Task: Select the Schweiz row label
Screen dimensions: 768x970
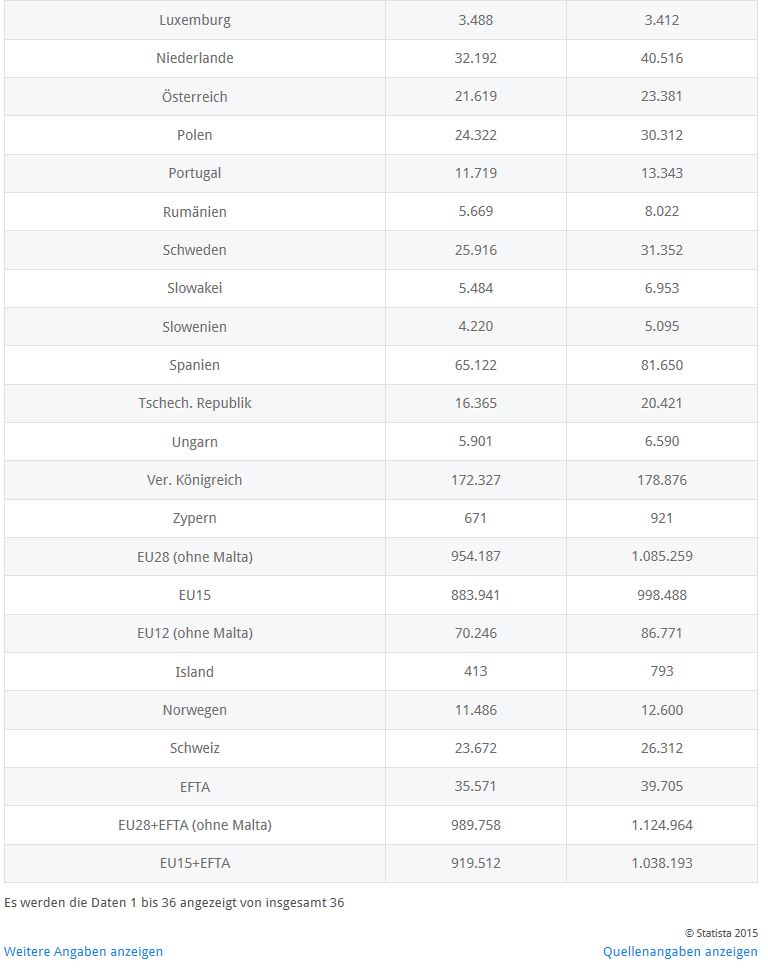Action: point(195,748)
